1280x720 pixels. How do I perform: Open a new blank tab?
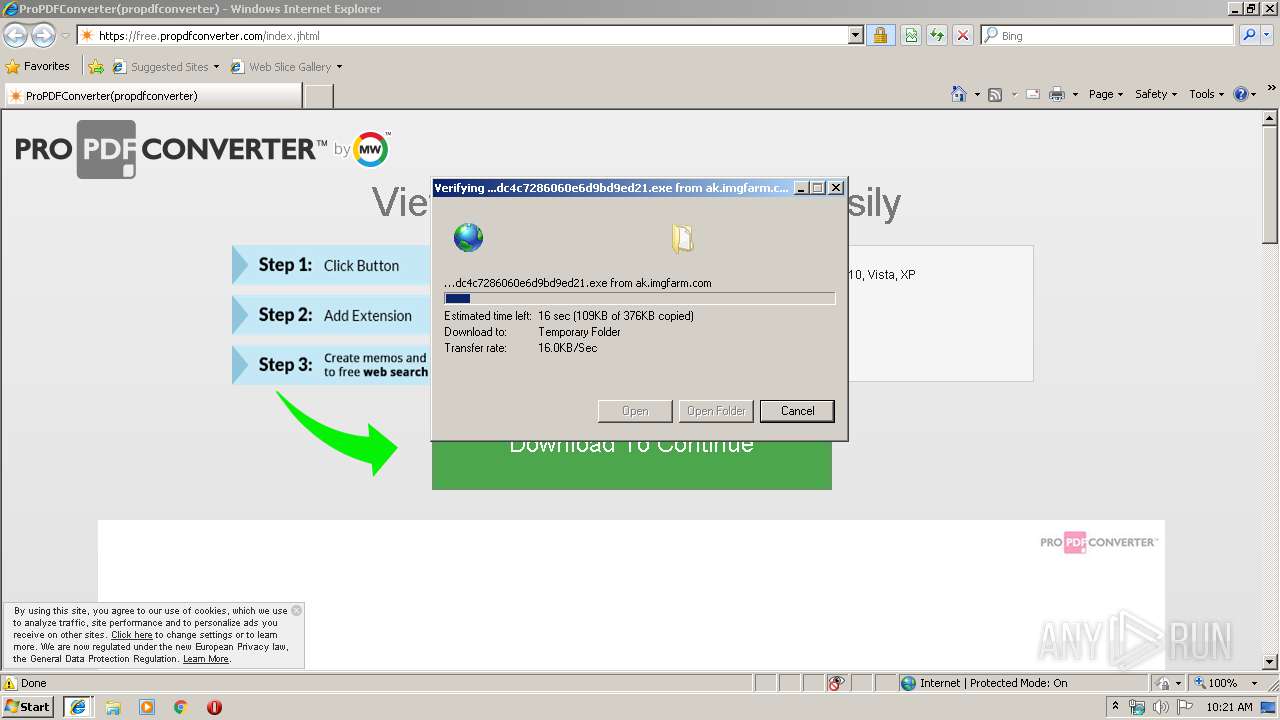(x=318, y=96)
